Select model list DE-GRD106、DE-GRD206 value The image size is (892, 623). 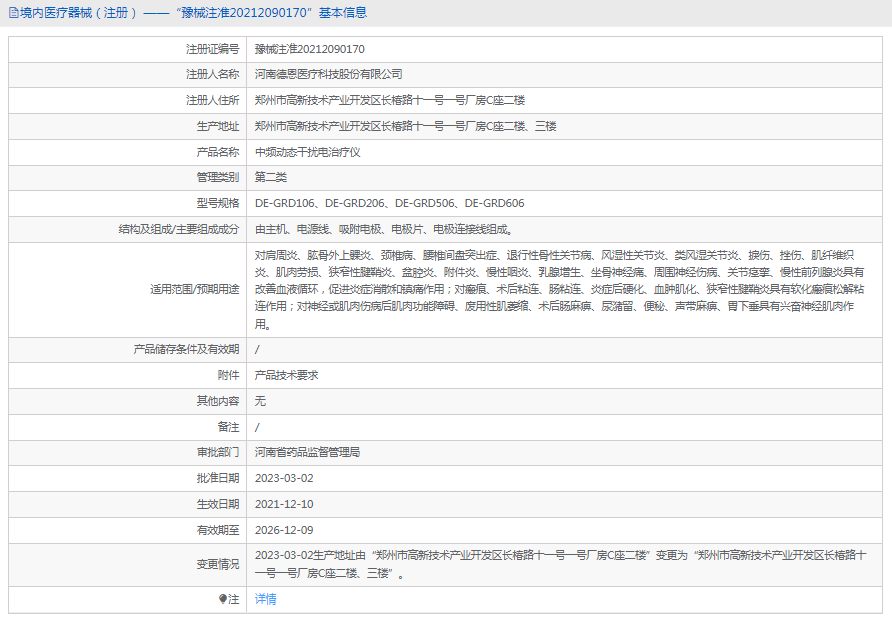pyautogui.click(x=389, y=203)
